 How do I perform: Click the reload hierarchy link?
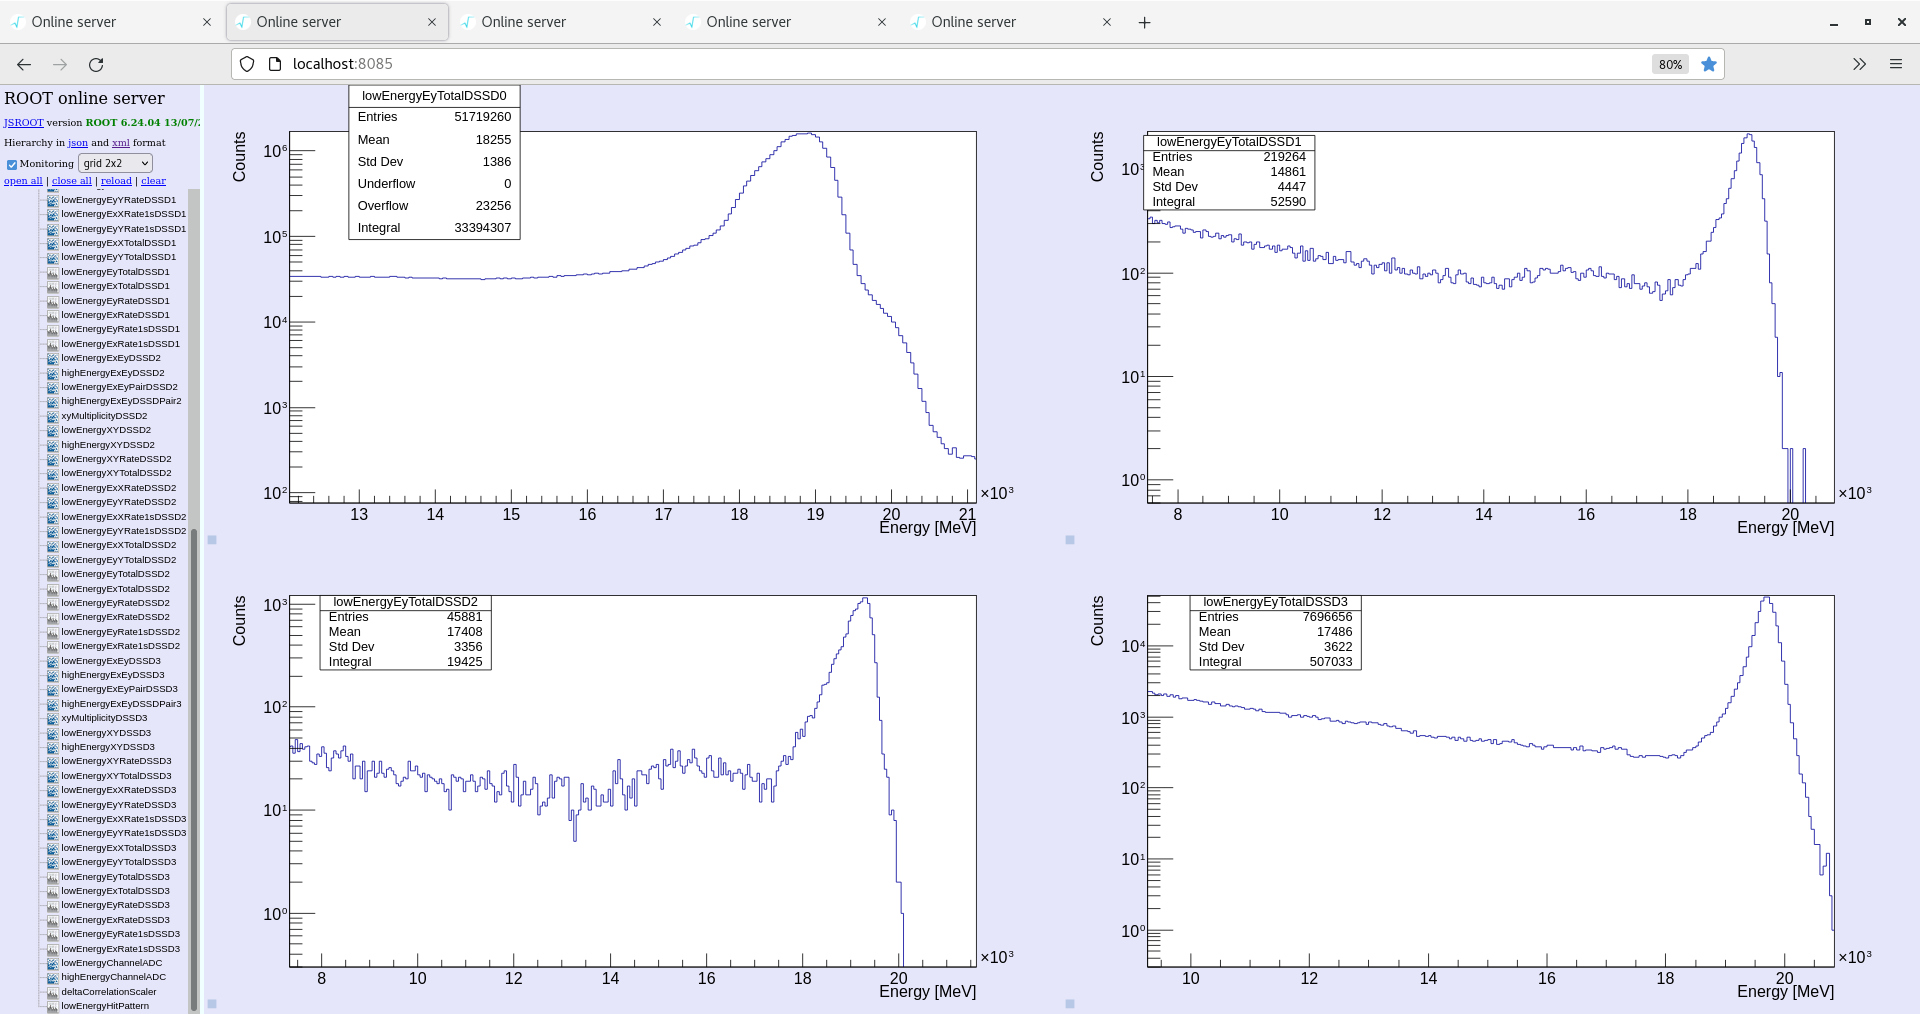116,181
